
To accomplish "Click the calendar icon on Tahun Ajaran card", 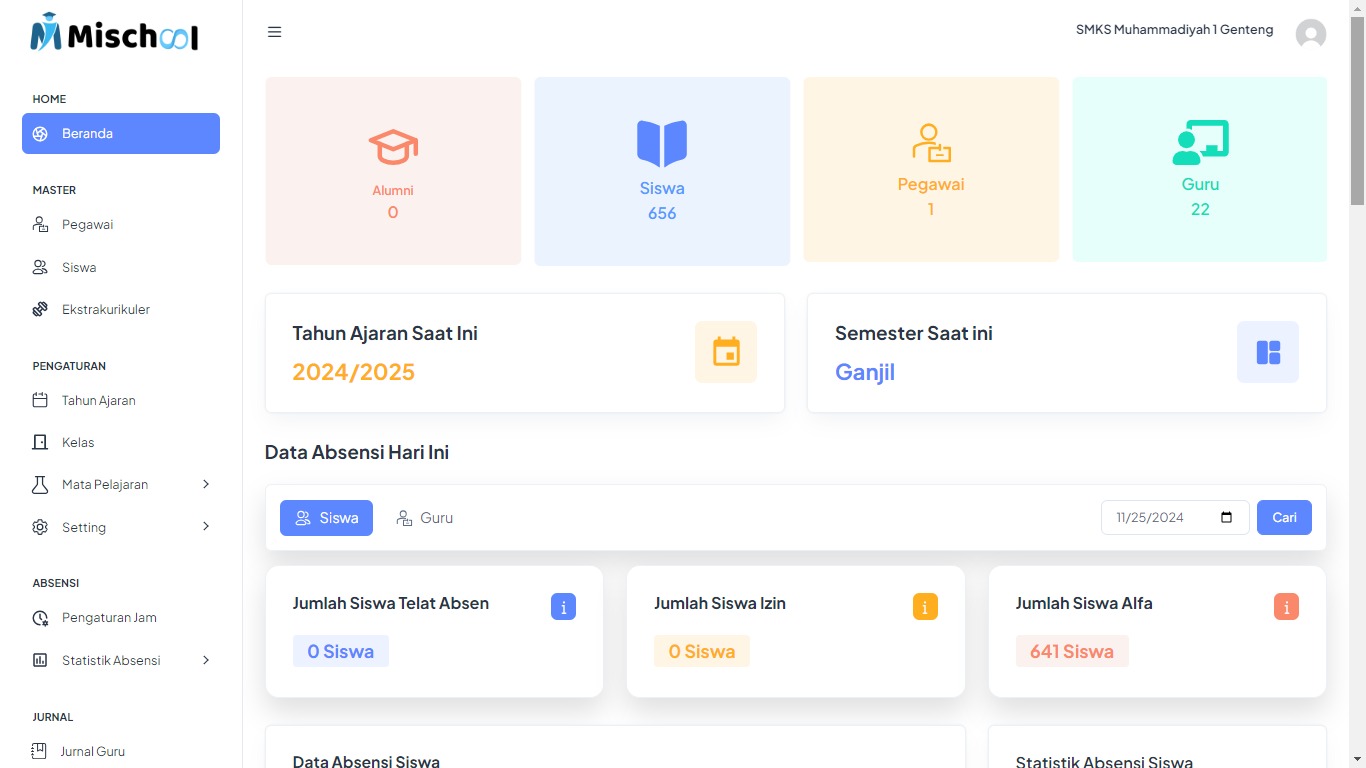I will 726,352.
